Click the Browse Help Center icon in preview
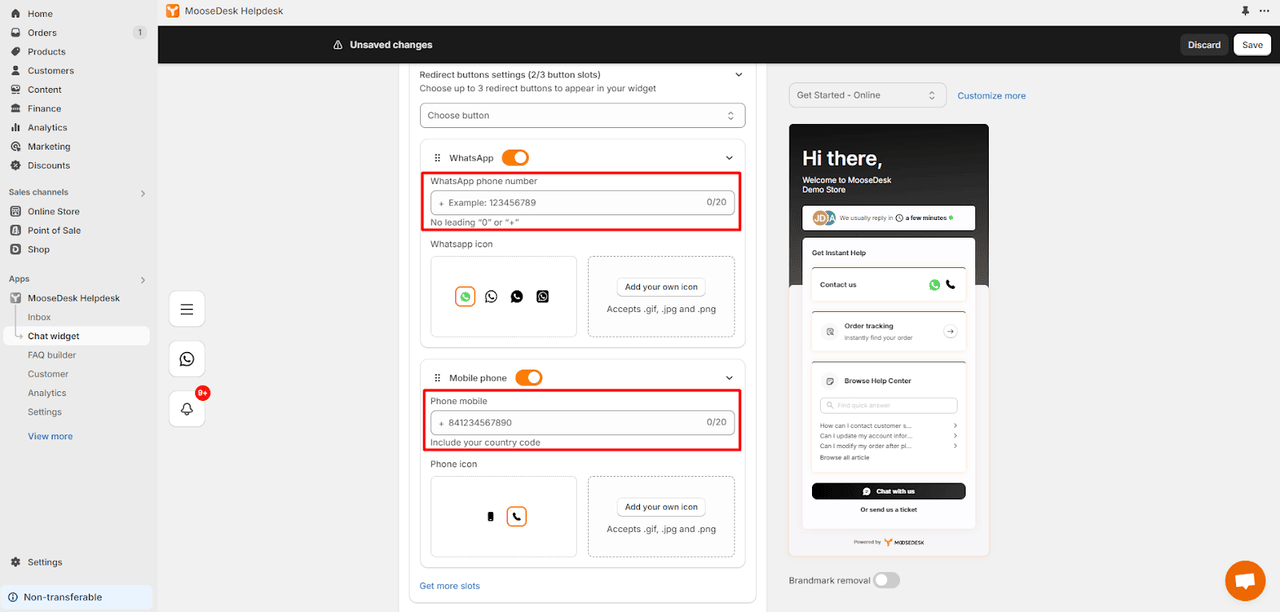Image resolution: width=1280 pixels, height=612 pixels. [829, 381]
